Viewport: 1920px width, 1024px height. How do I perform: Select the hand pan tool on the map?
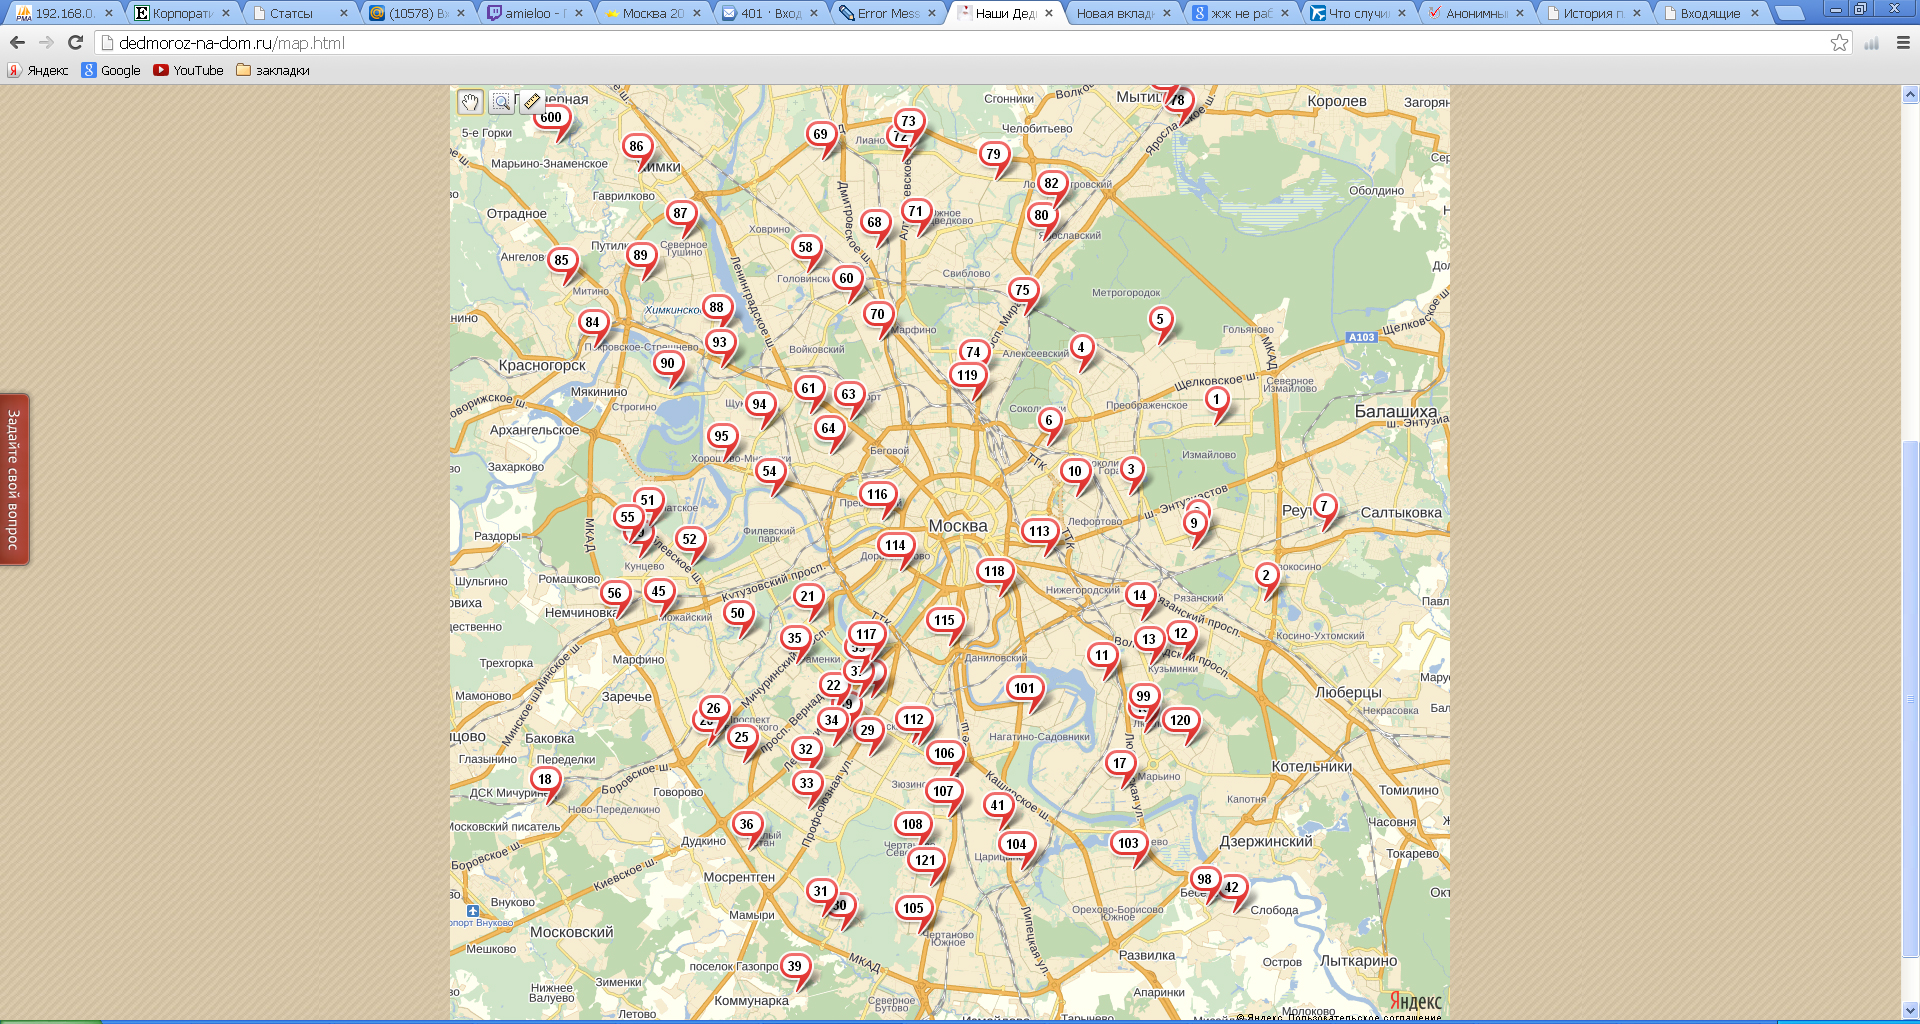(470, 102)
